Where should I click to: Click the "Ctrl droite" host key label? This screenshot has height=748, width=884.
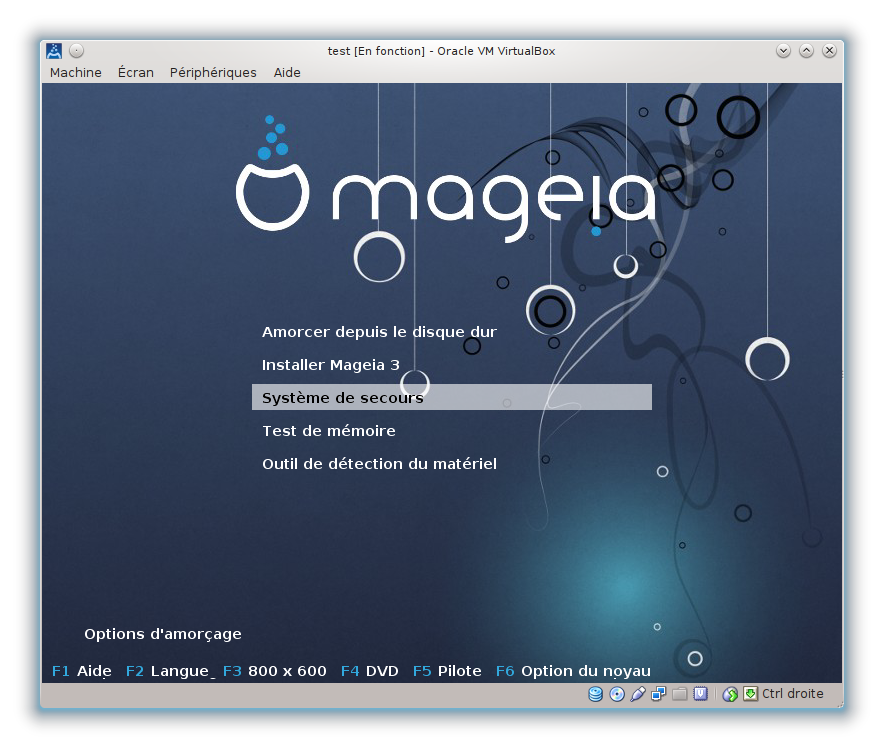(793, 694)
